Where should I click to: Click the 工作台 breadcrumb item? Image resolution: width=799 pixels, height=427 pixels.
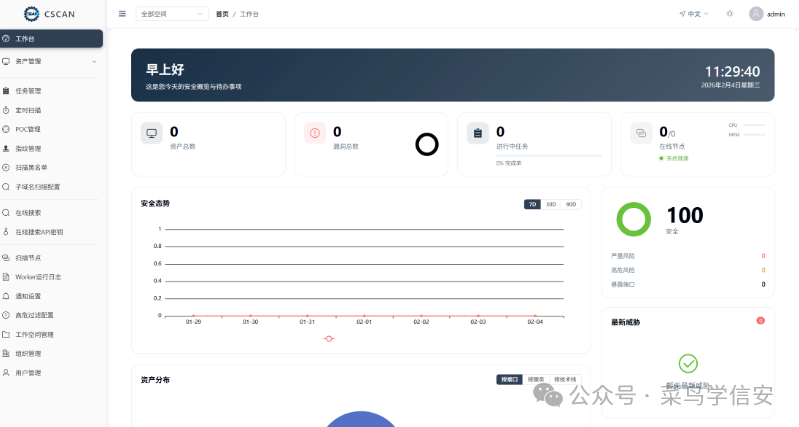(249, 14)
